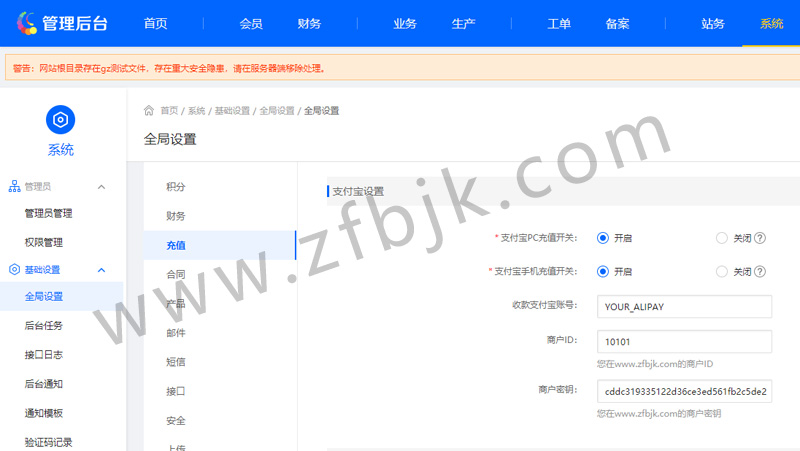Click first 全局设置 breadcrumb link

pyautogui.click(x=277, y=111)
